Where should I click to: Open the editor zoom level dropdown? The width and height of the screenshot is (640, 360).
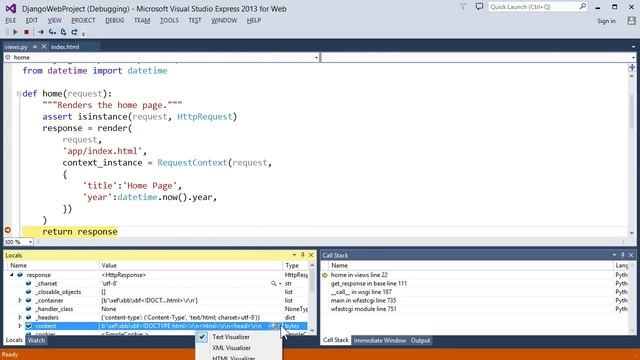click(x=30, y=242)
